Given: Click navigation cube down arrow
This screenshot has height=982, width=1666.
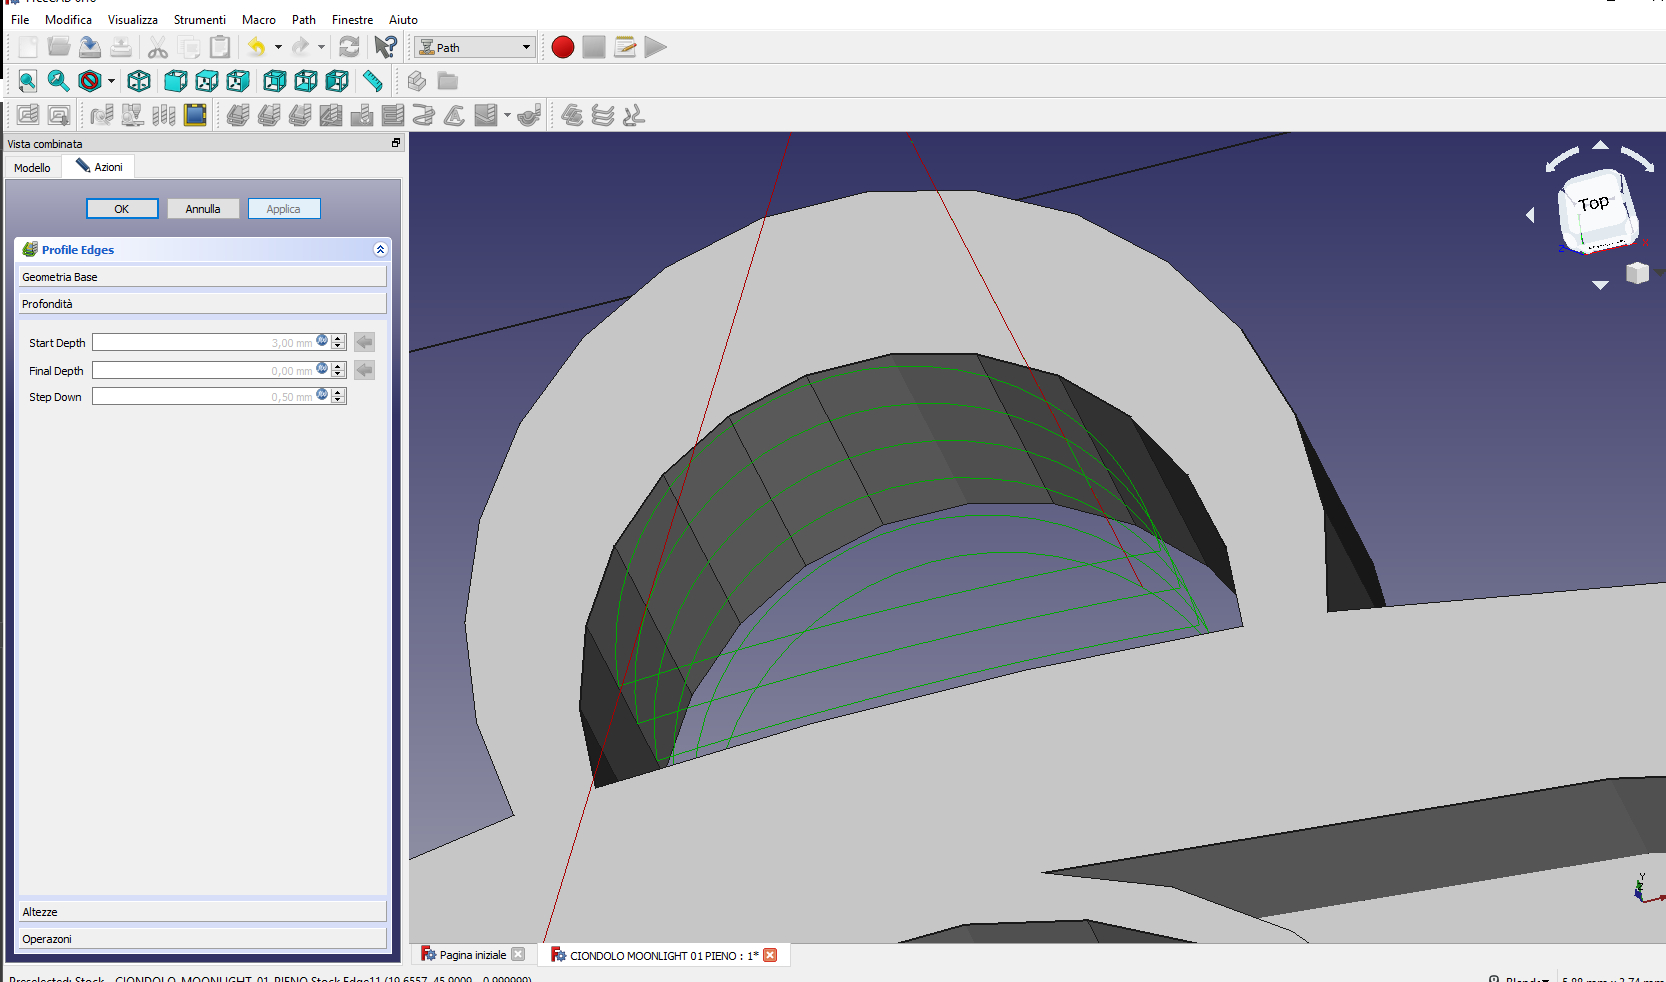Looking at the screenshot, I should tap(1600, 286).
